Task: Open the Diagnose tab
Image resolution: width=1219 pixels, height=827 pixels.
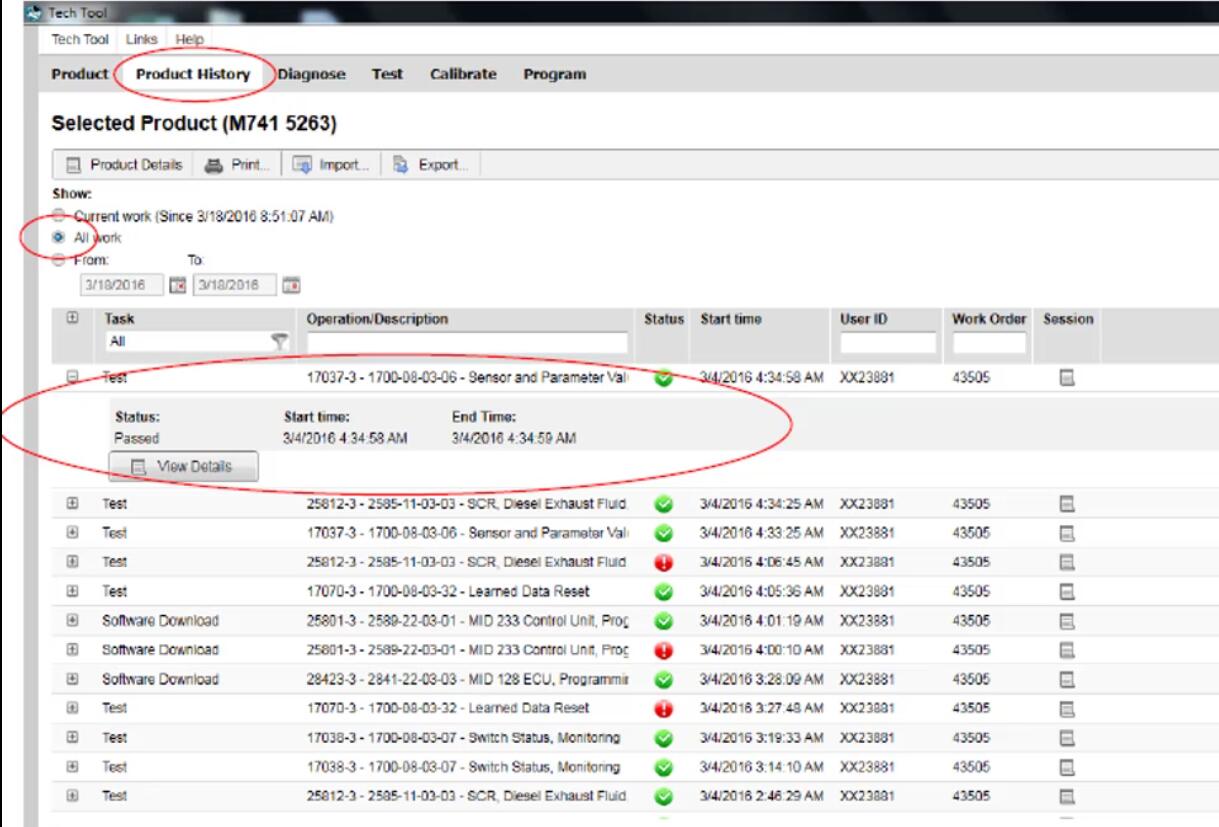Action: (x=312, y=75)
